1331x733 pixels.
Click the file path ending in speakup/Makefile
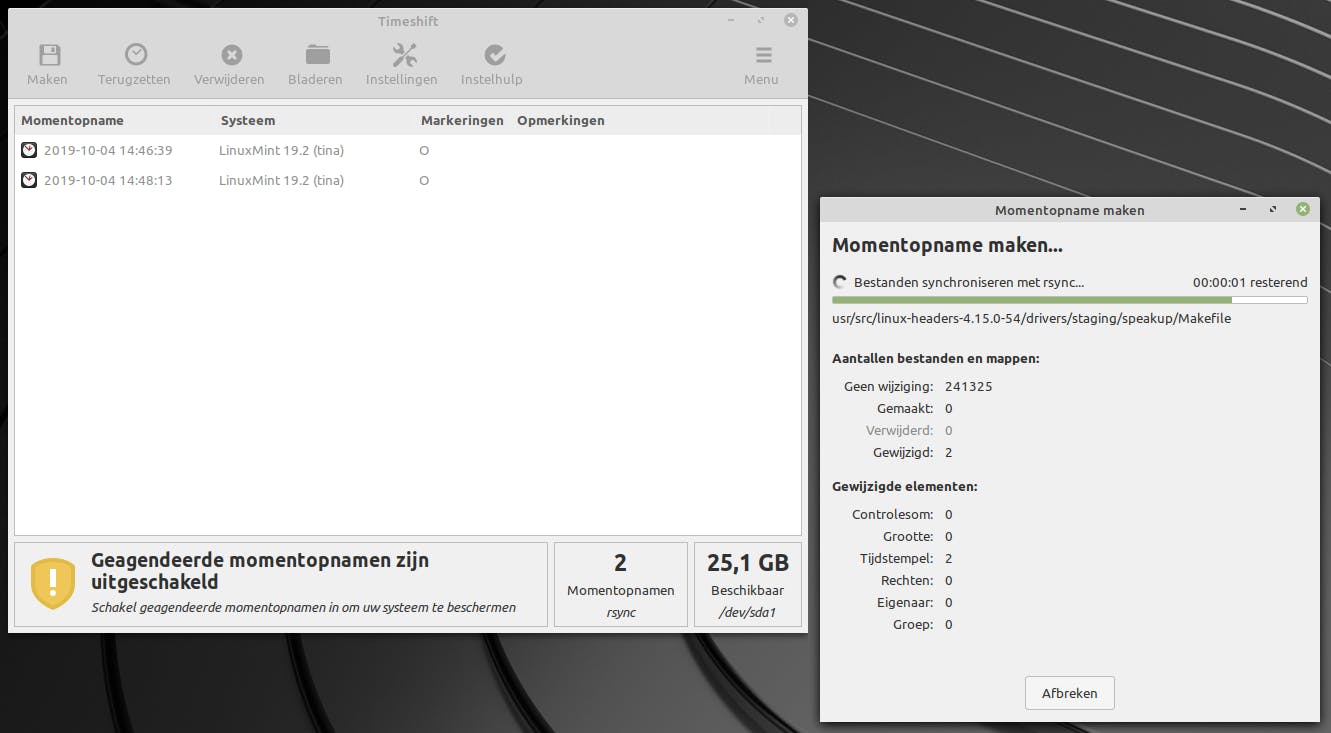(x=1031, y=319)
